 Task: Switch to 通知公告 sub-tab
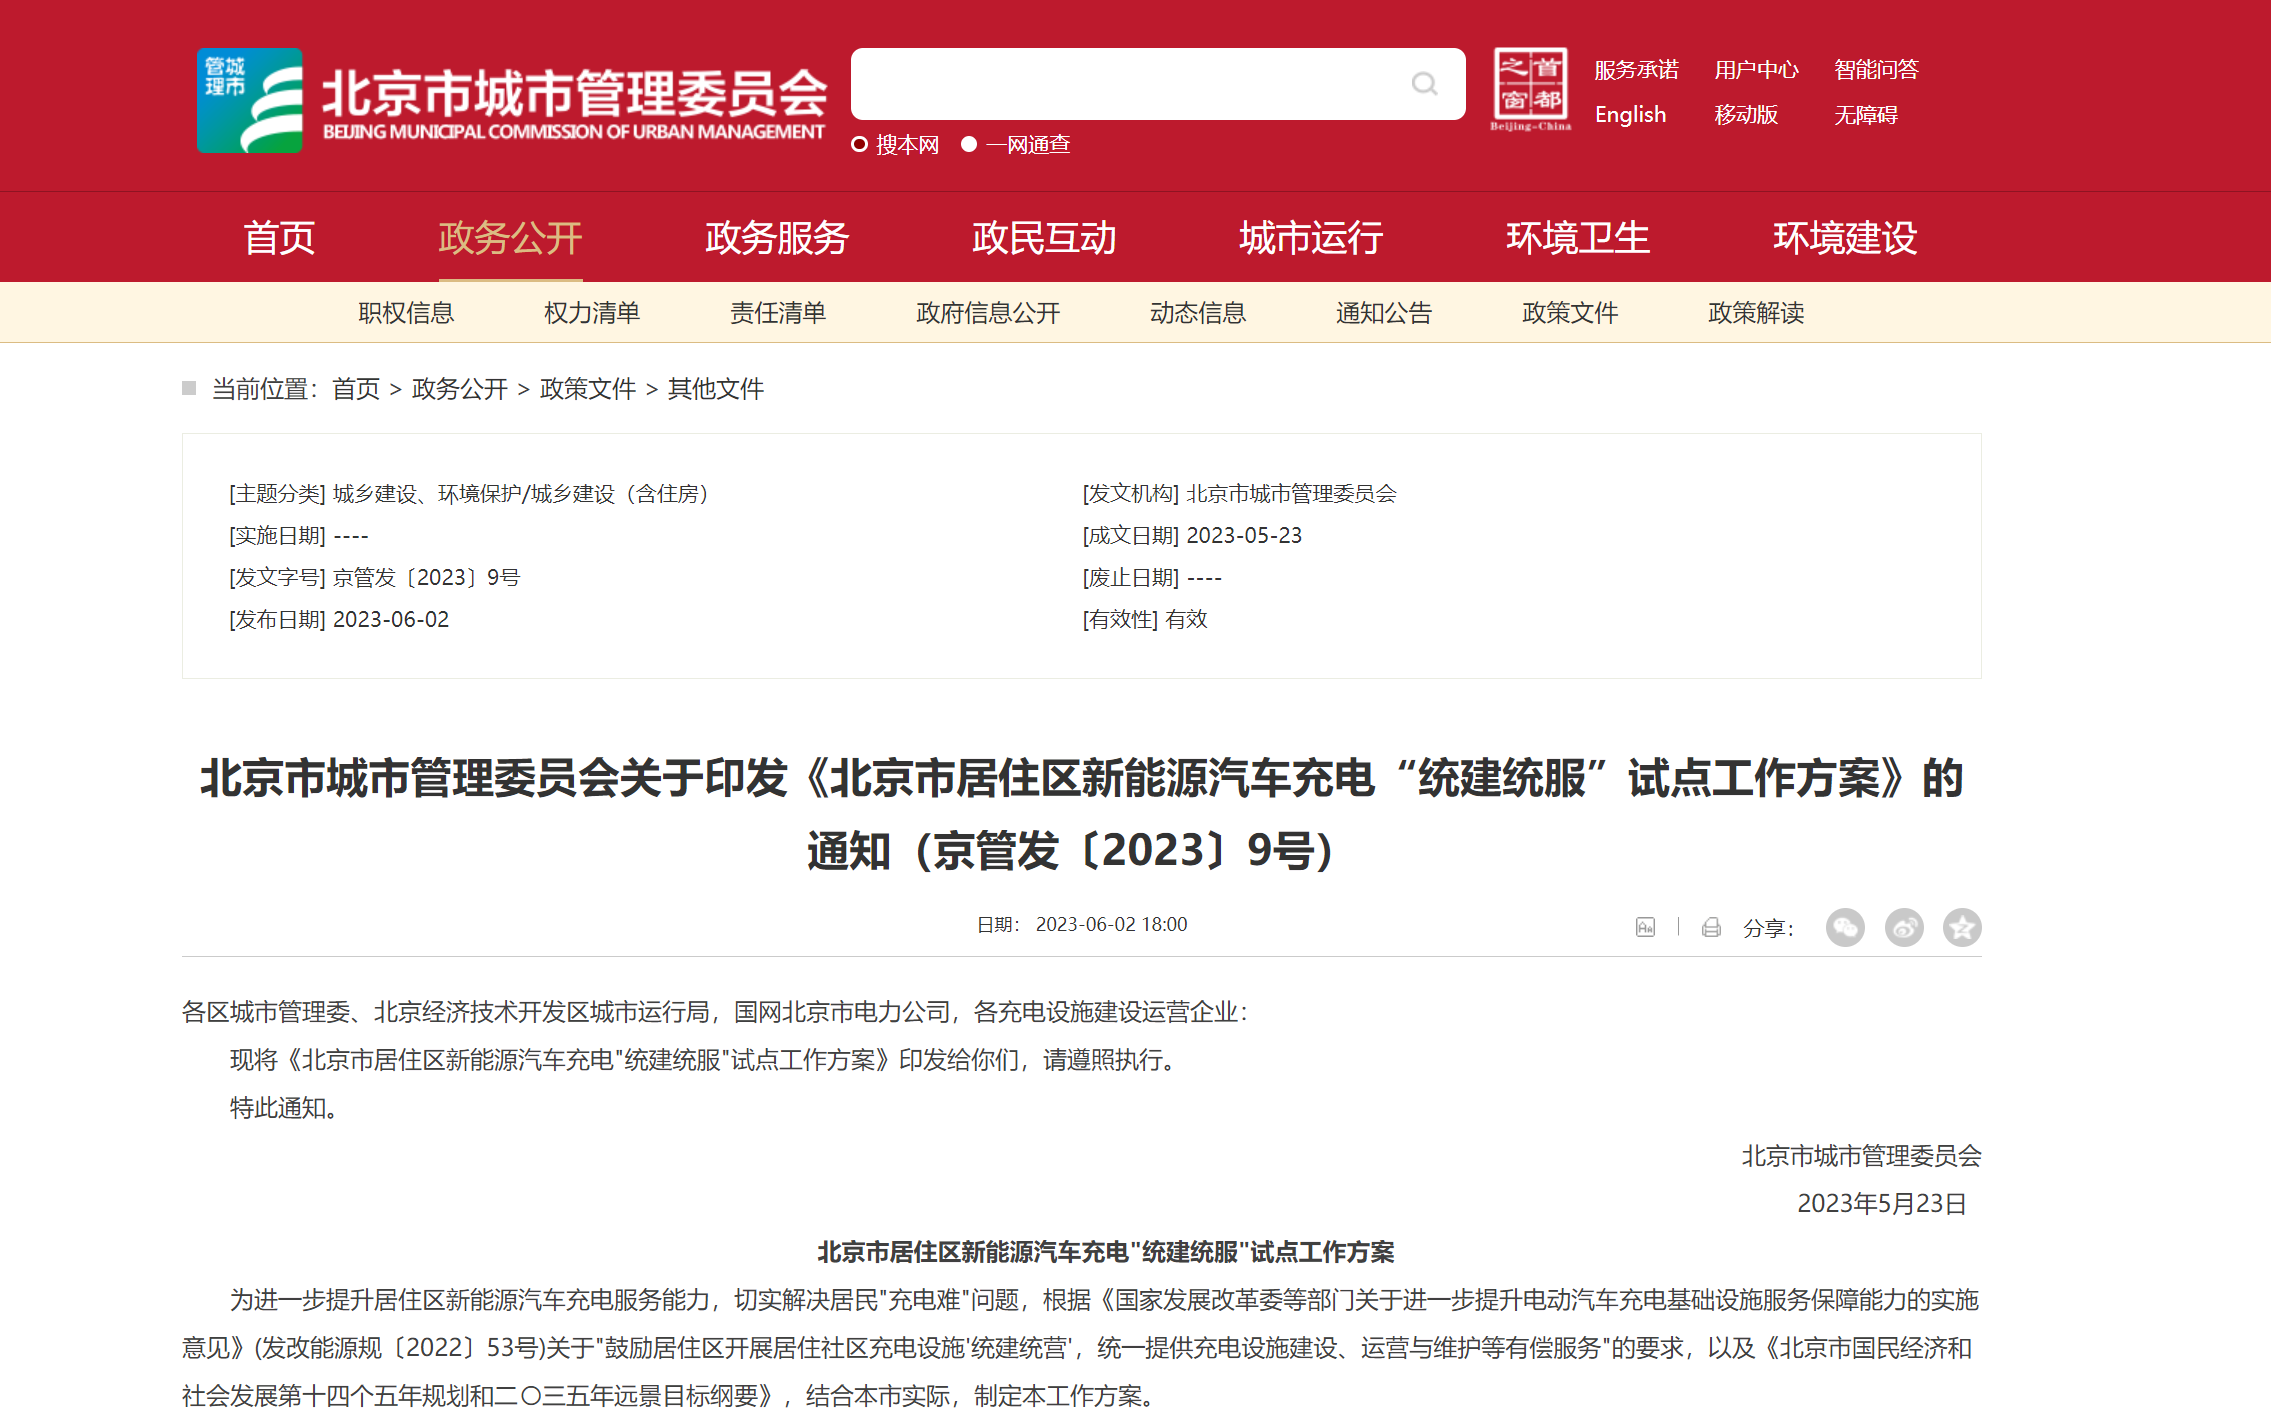(x=1384, y=313)
